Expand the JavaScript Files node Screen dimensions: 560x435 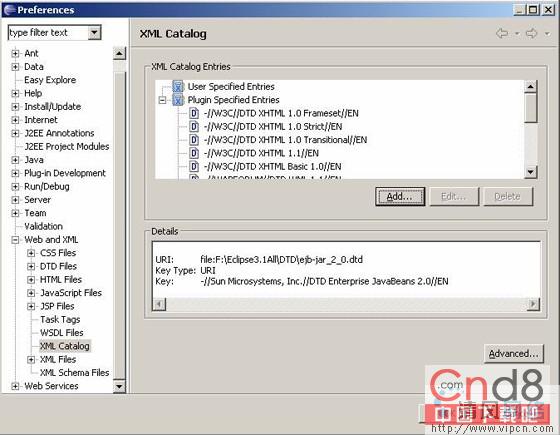[x=31, y=293]
